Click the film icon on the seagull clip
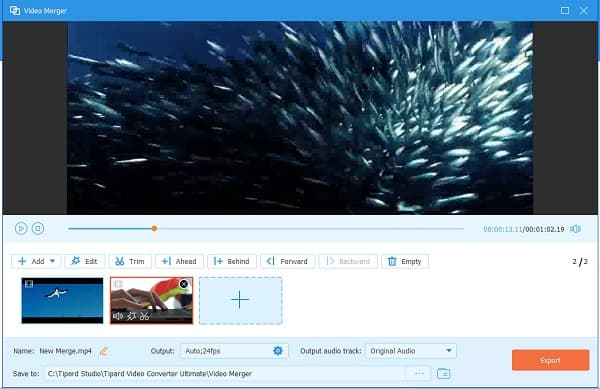 coord(29,284)
